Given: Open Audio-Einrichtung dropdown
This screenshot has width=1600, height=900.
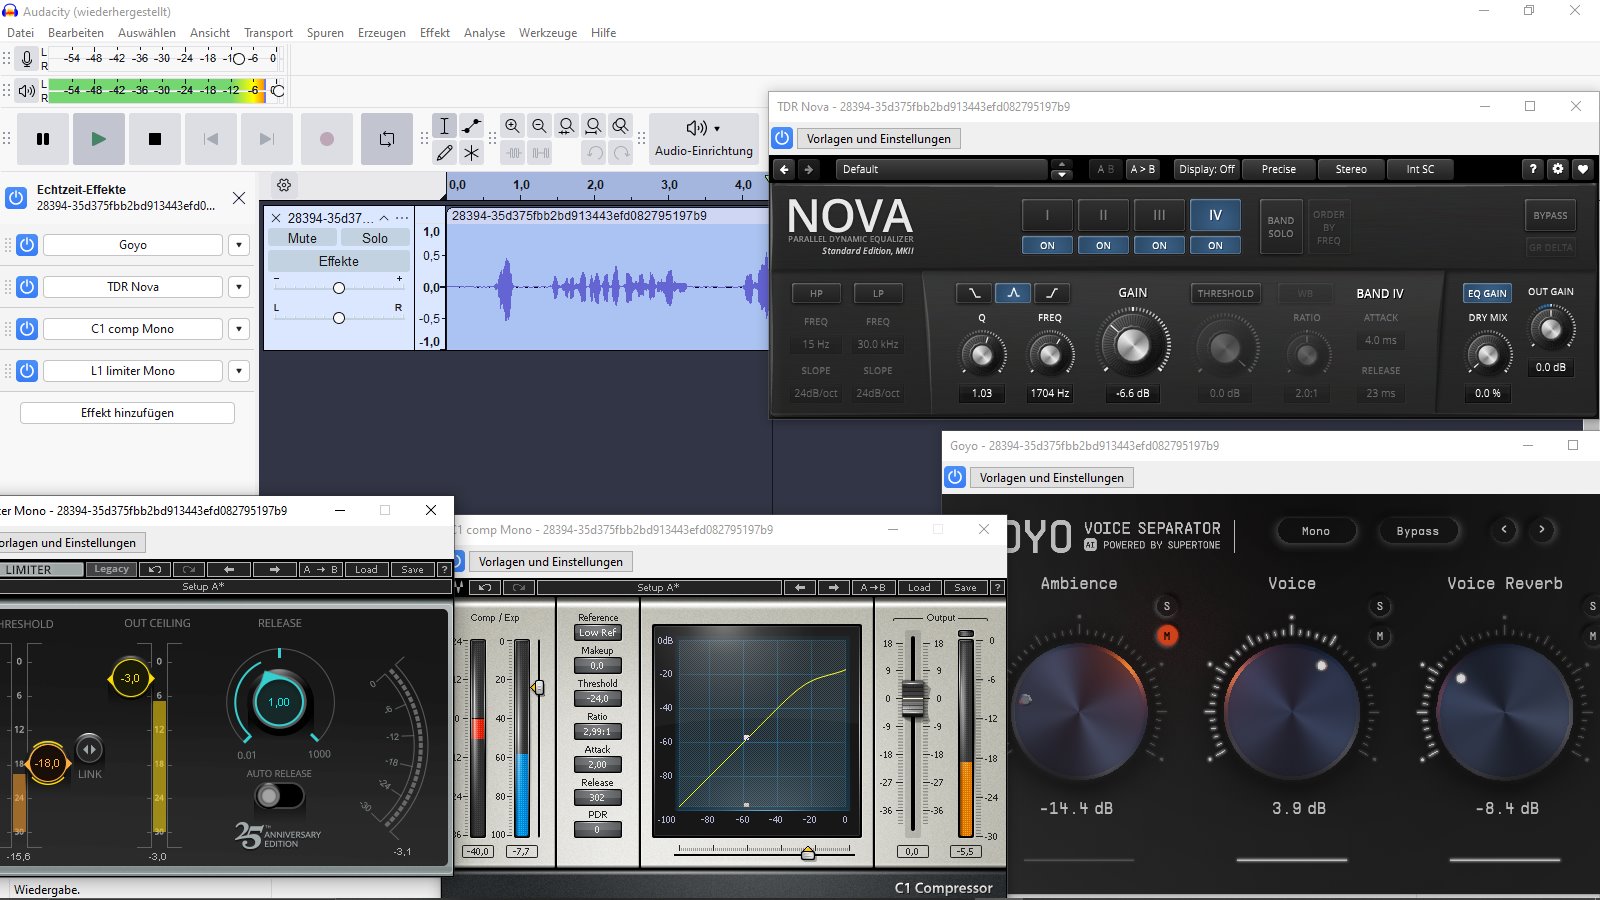Looking at the screenshot, I should (x=703, y=139).
